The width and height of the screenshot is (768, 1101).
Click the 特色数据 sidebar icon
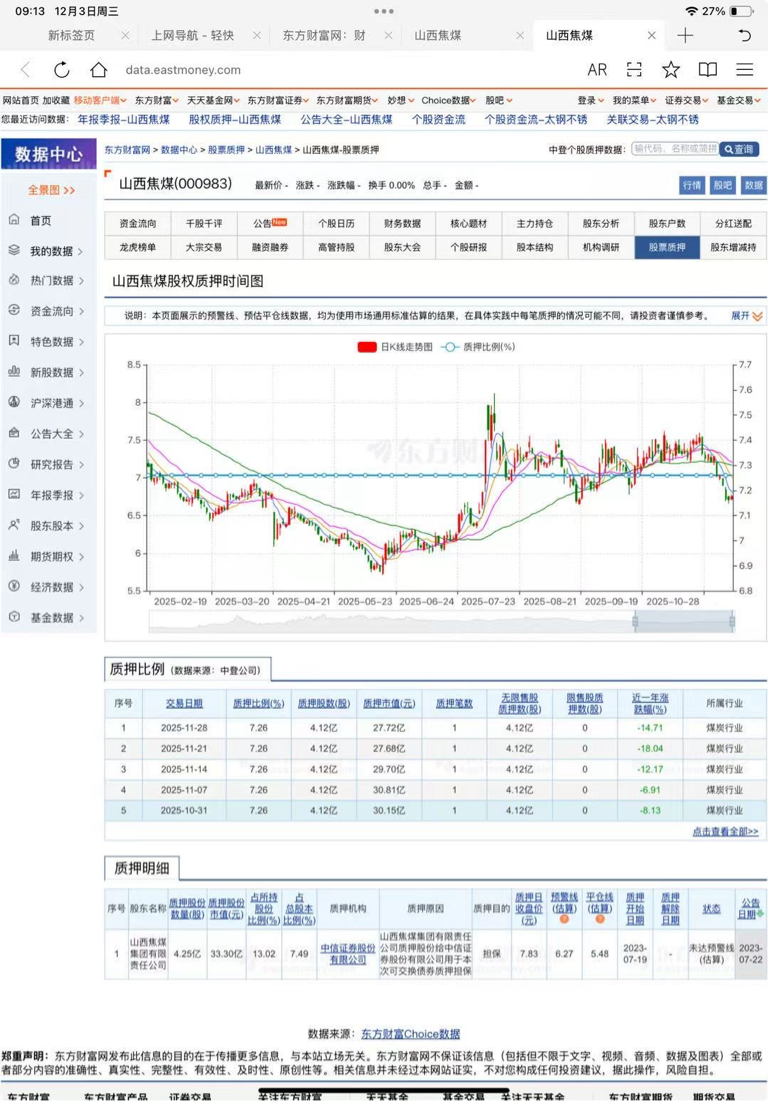14,341
